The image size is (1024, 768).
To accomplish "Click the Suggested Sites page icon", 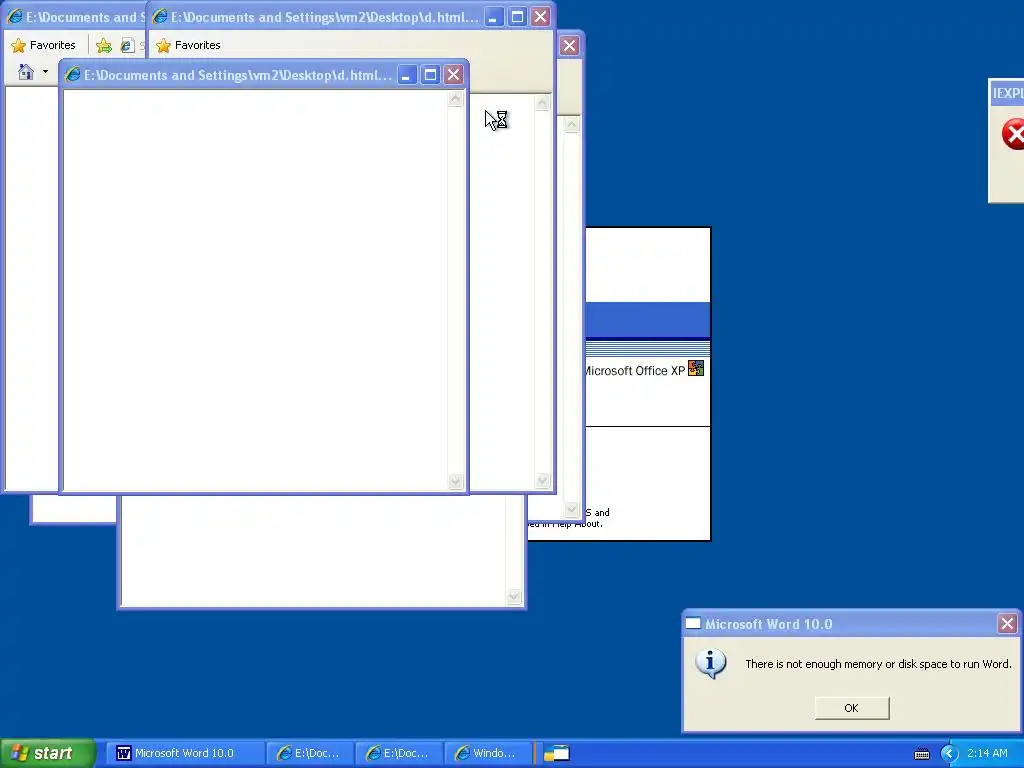I will (x=127, y=45).
